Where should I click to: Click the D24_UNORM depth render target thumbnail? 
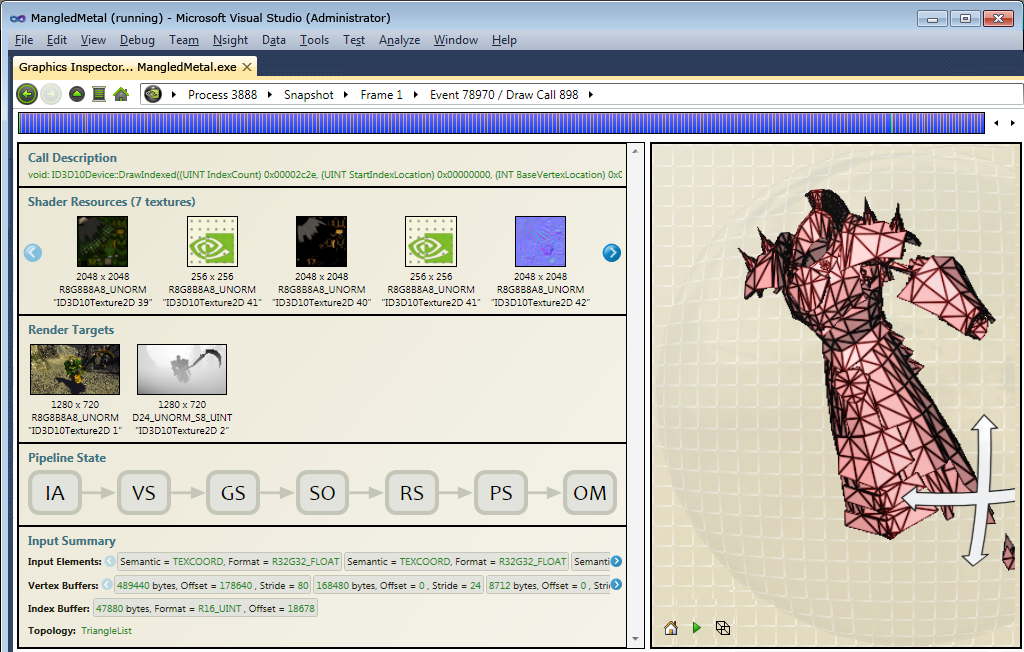click(x=181, y=369)
